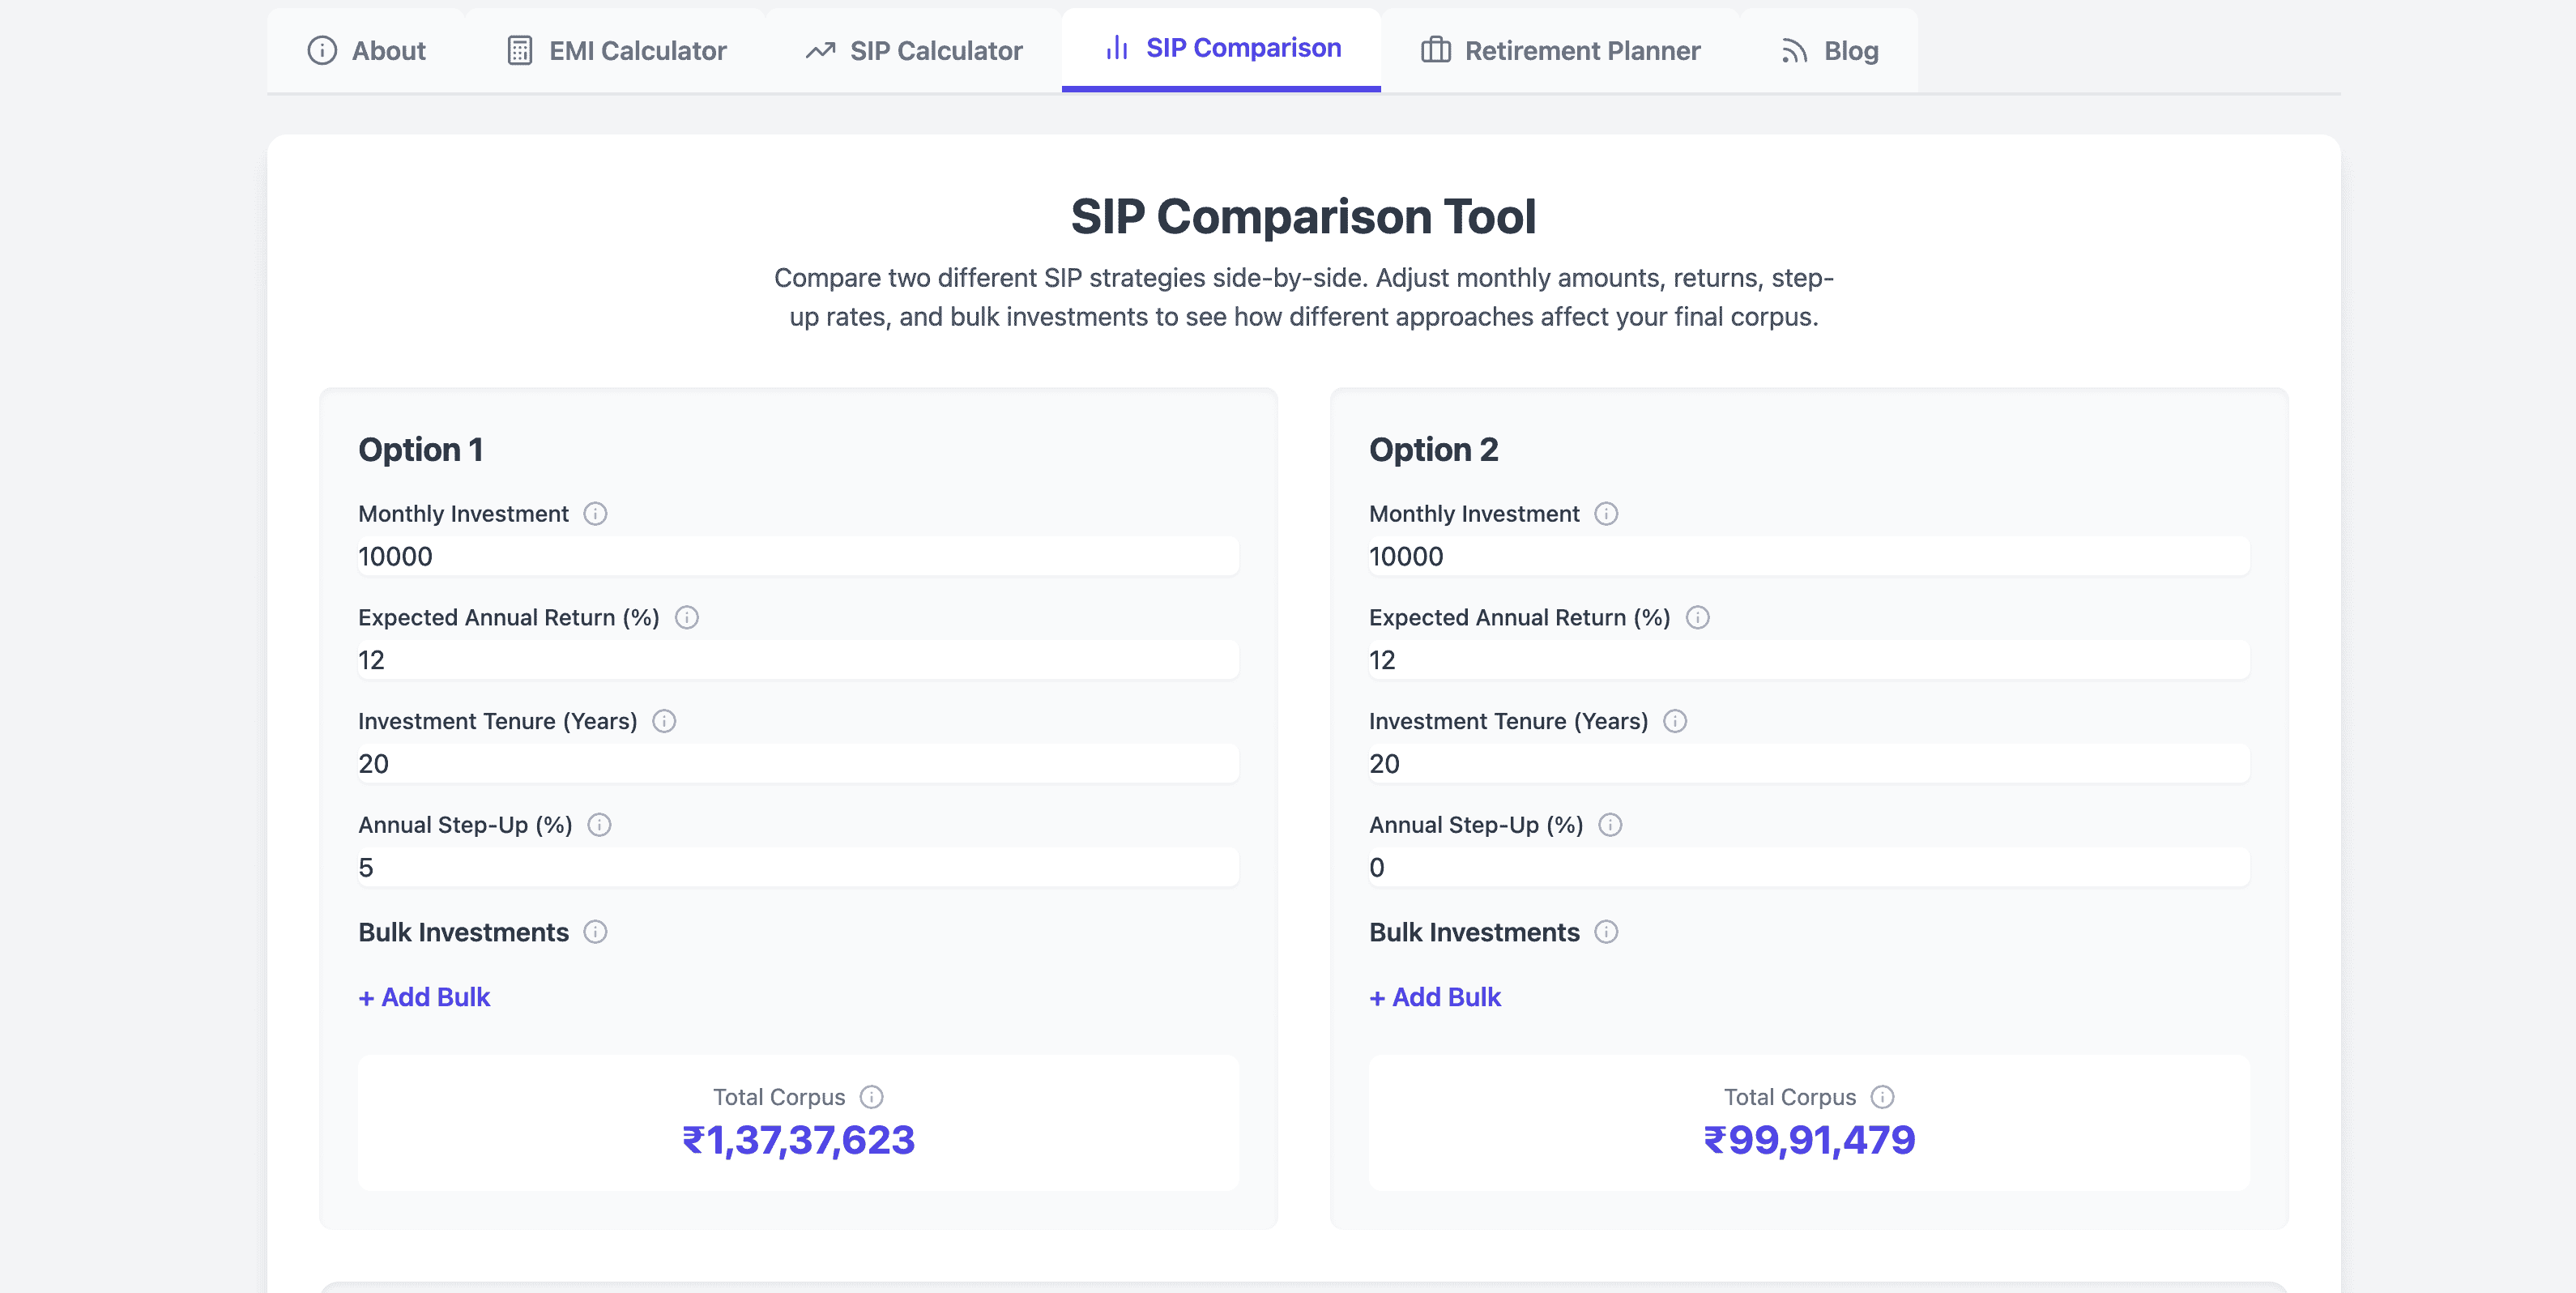Open the About tab
Image resolution: width=2576 pixels, height=1293 pixels.
[366, 50]
